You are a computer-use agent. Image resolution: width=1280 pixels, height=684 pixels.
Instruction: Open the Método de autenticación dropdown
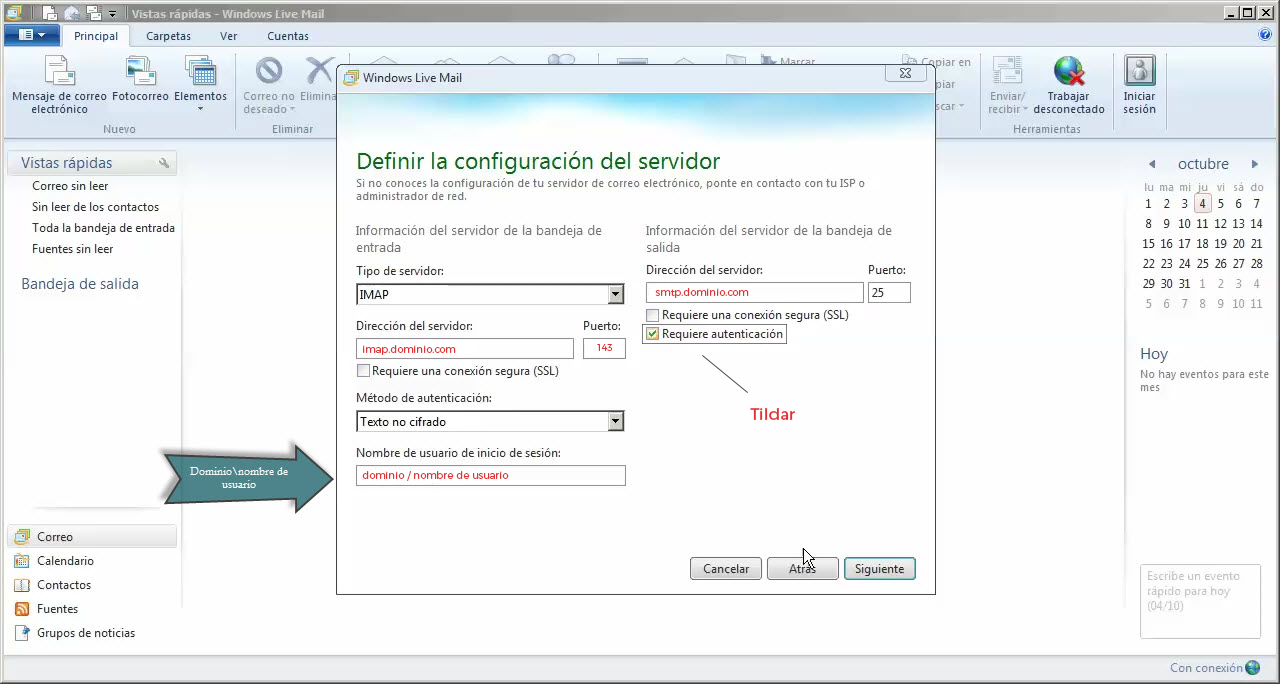coord(616,421)
